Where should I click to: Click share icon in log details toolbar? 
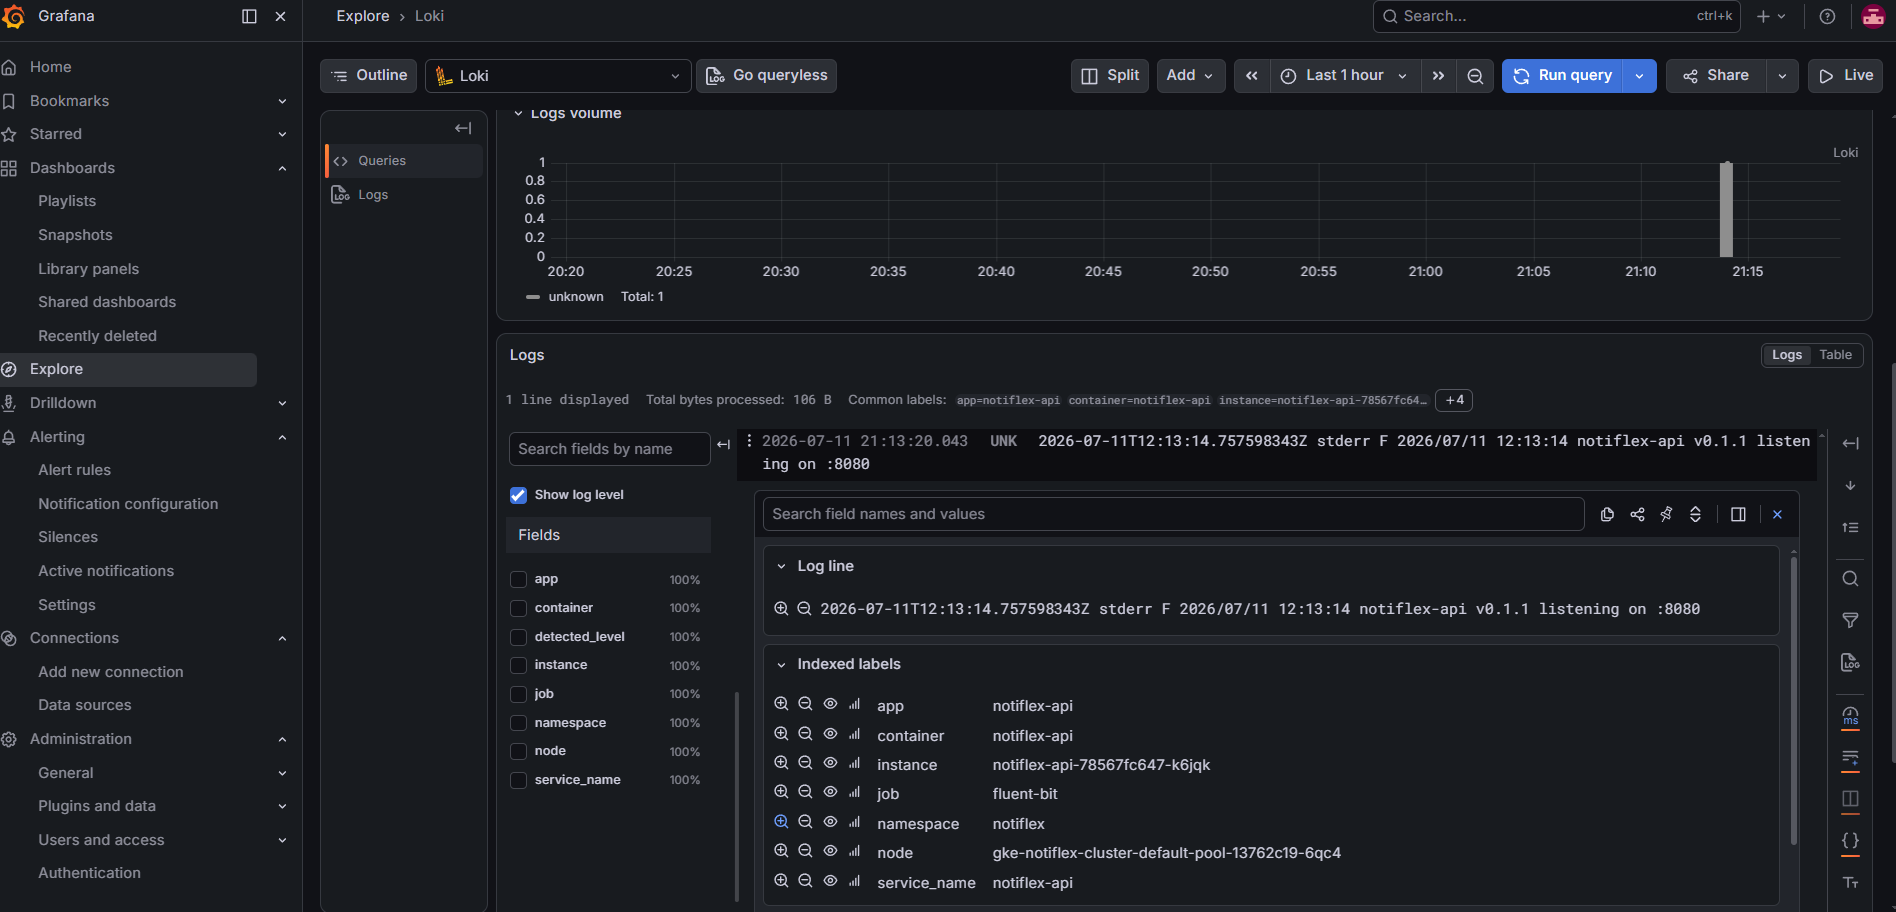1637,514
